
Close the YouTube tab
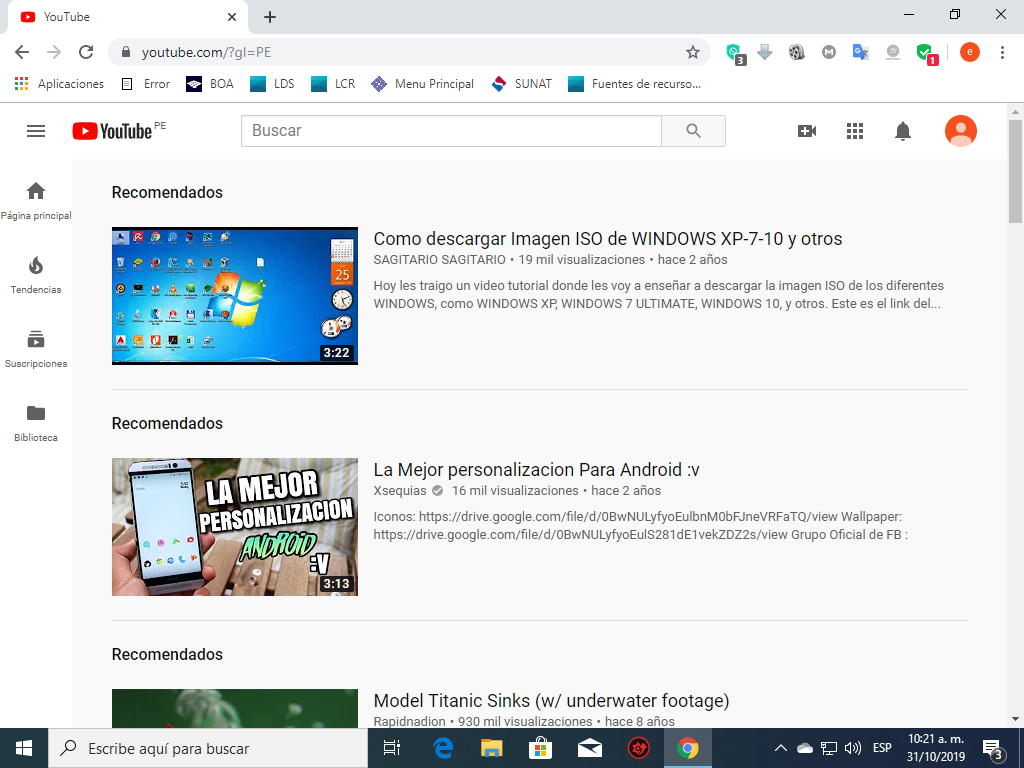(x=232, y=17)
